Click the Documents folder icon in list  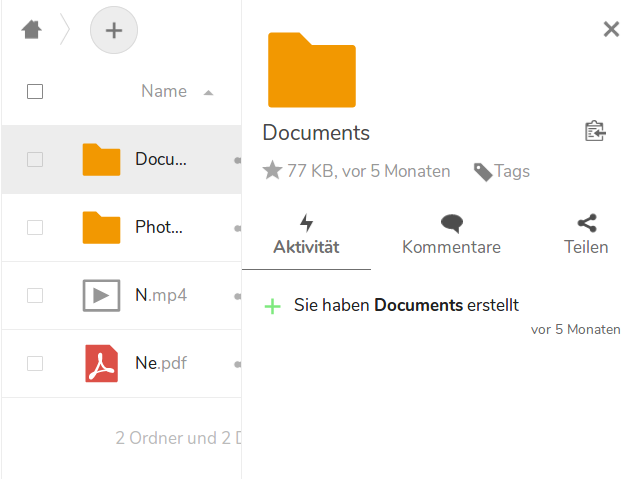(101, 159)
